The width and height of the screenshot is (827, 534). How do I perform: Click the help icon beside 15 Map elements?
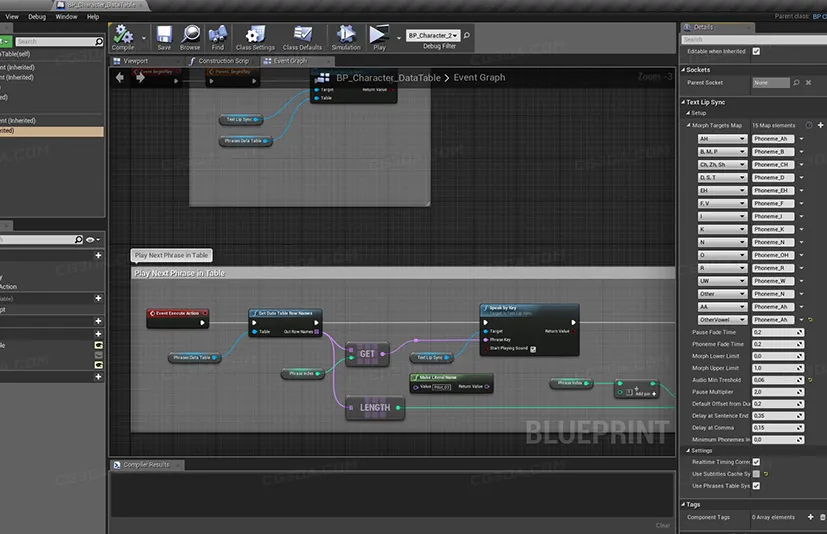pyautogui.click(x=809, y=125)
